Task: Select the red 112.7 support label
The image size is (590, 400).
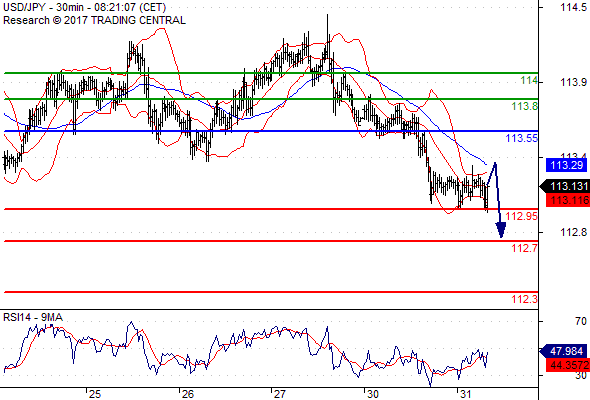Action: (525, 248)
